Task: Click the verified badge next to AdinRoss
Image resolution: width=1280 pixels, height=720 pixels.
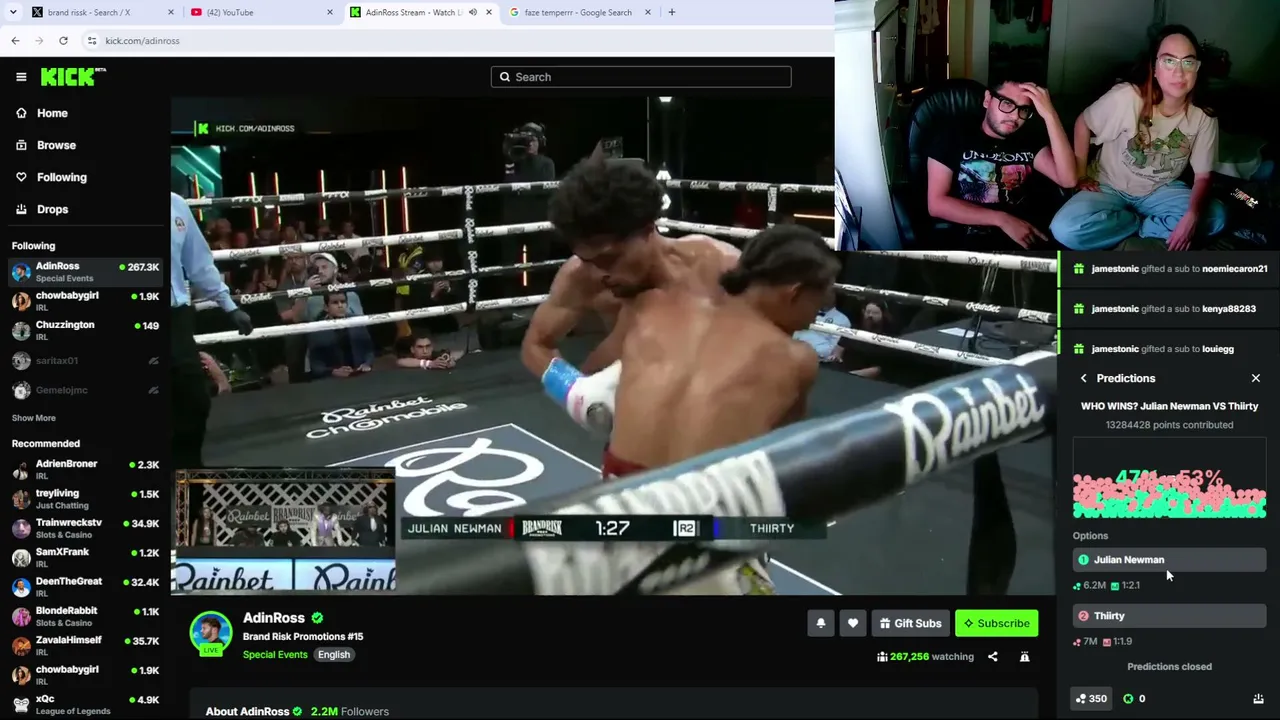Action: [x=317, y=618]
